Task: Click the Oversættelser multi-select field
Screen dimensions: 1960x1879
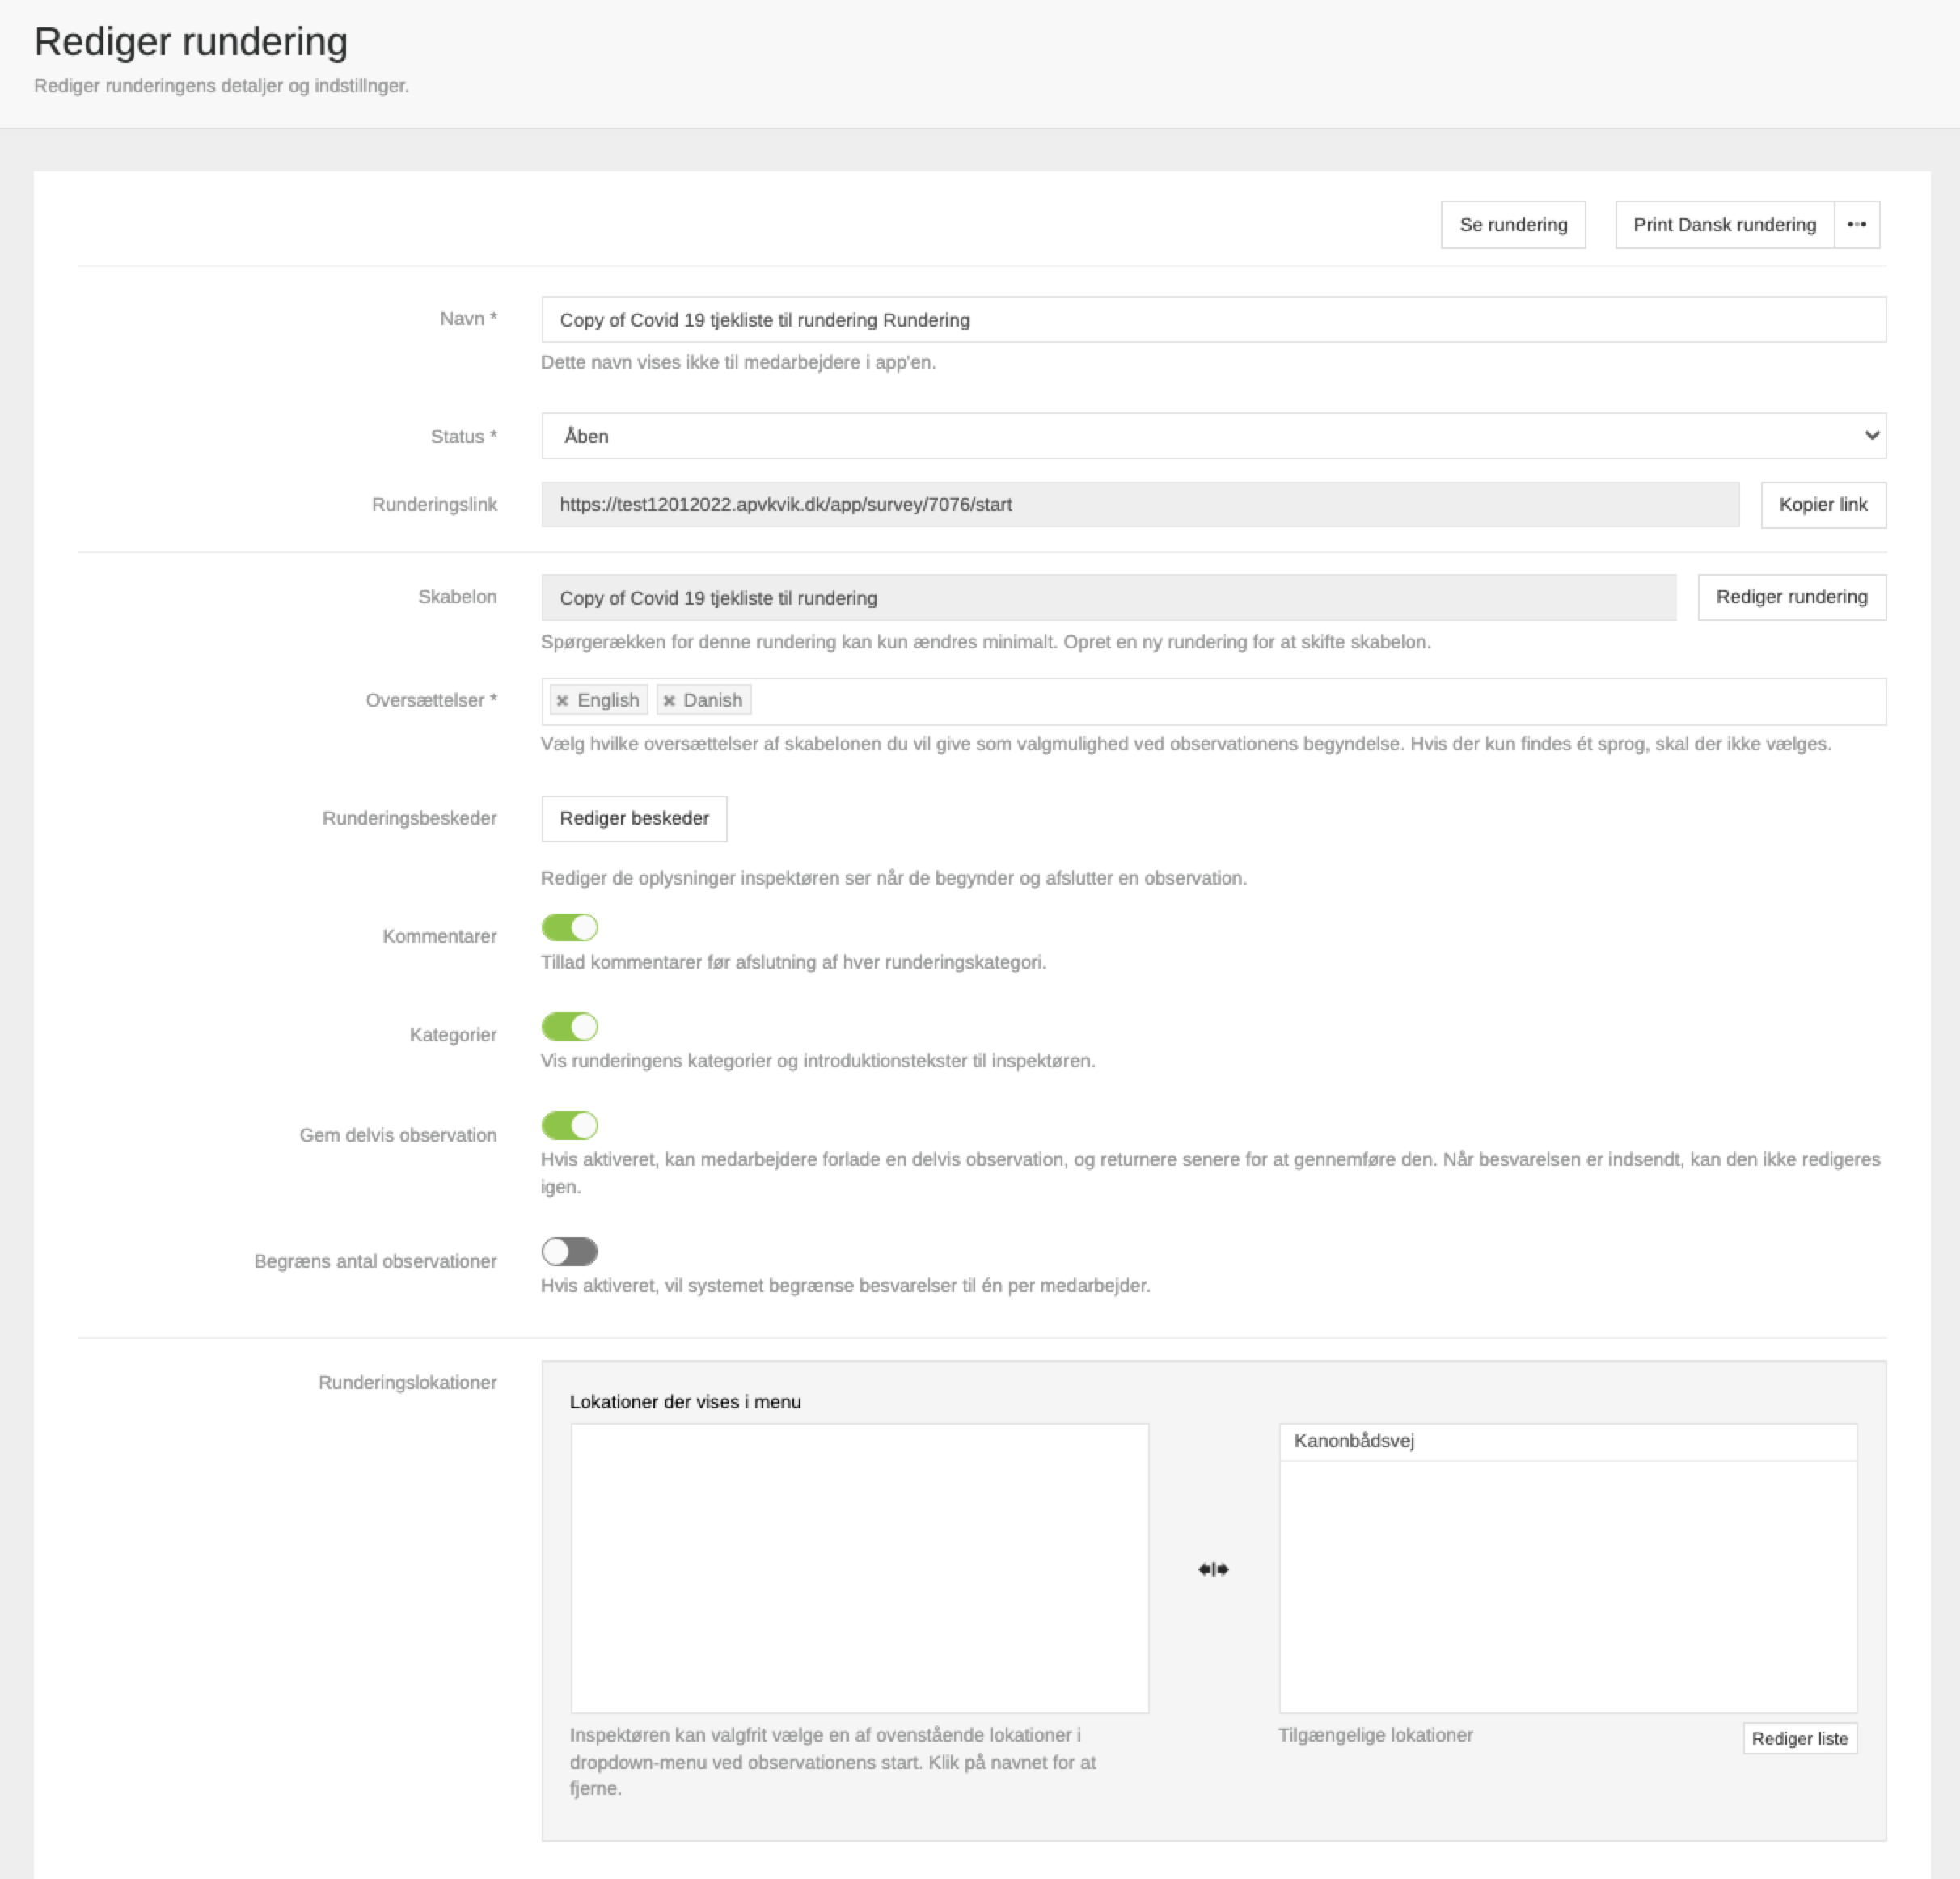Action: click(1300, 701)
